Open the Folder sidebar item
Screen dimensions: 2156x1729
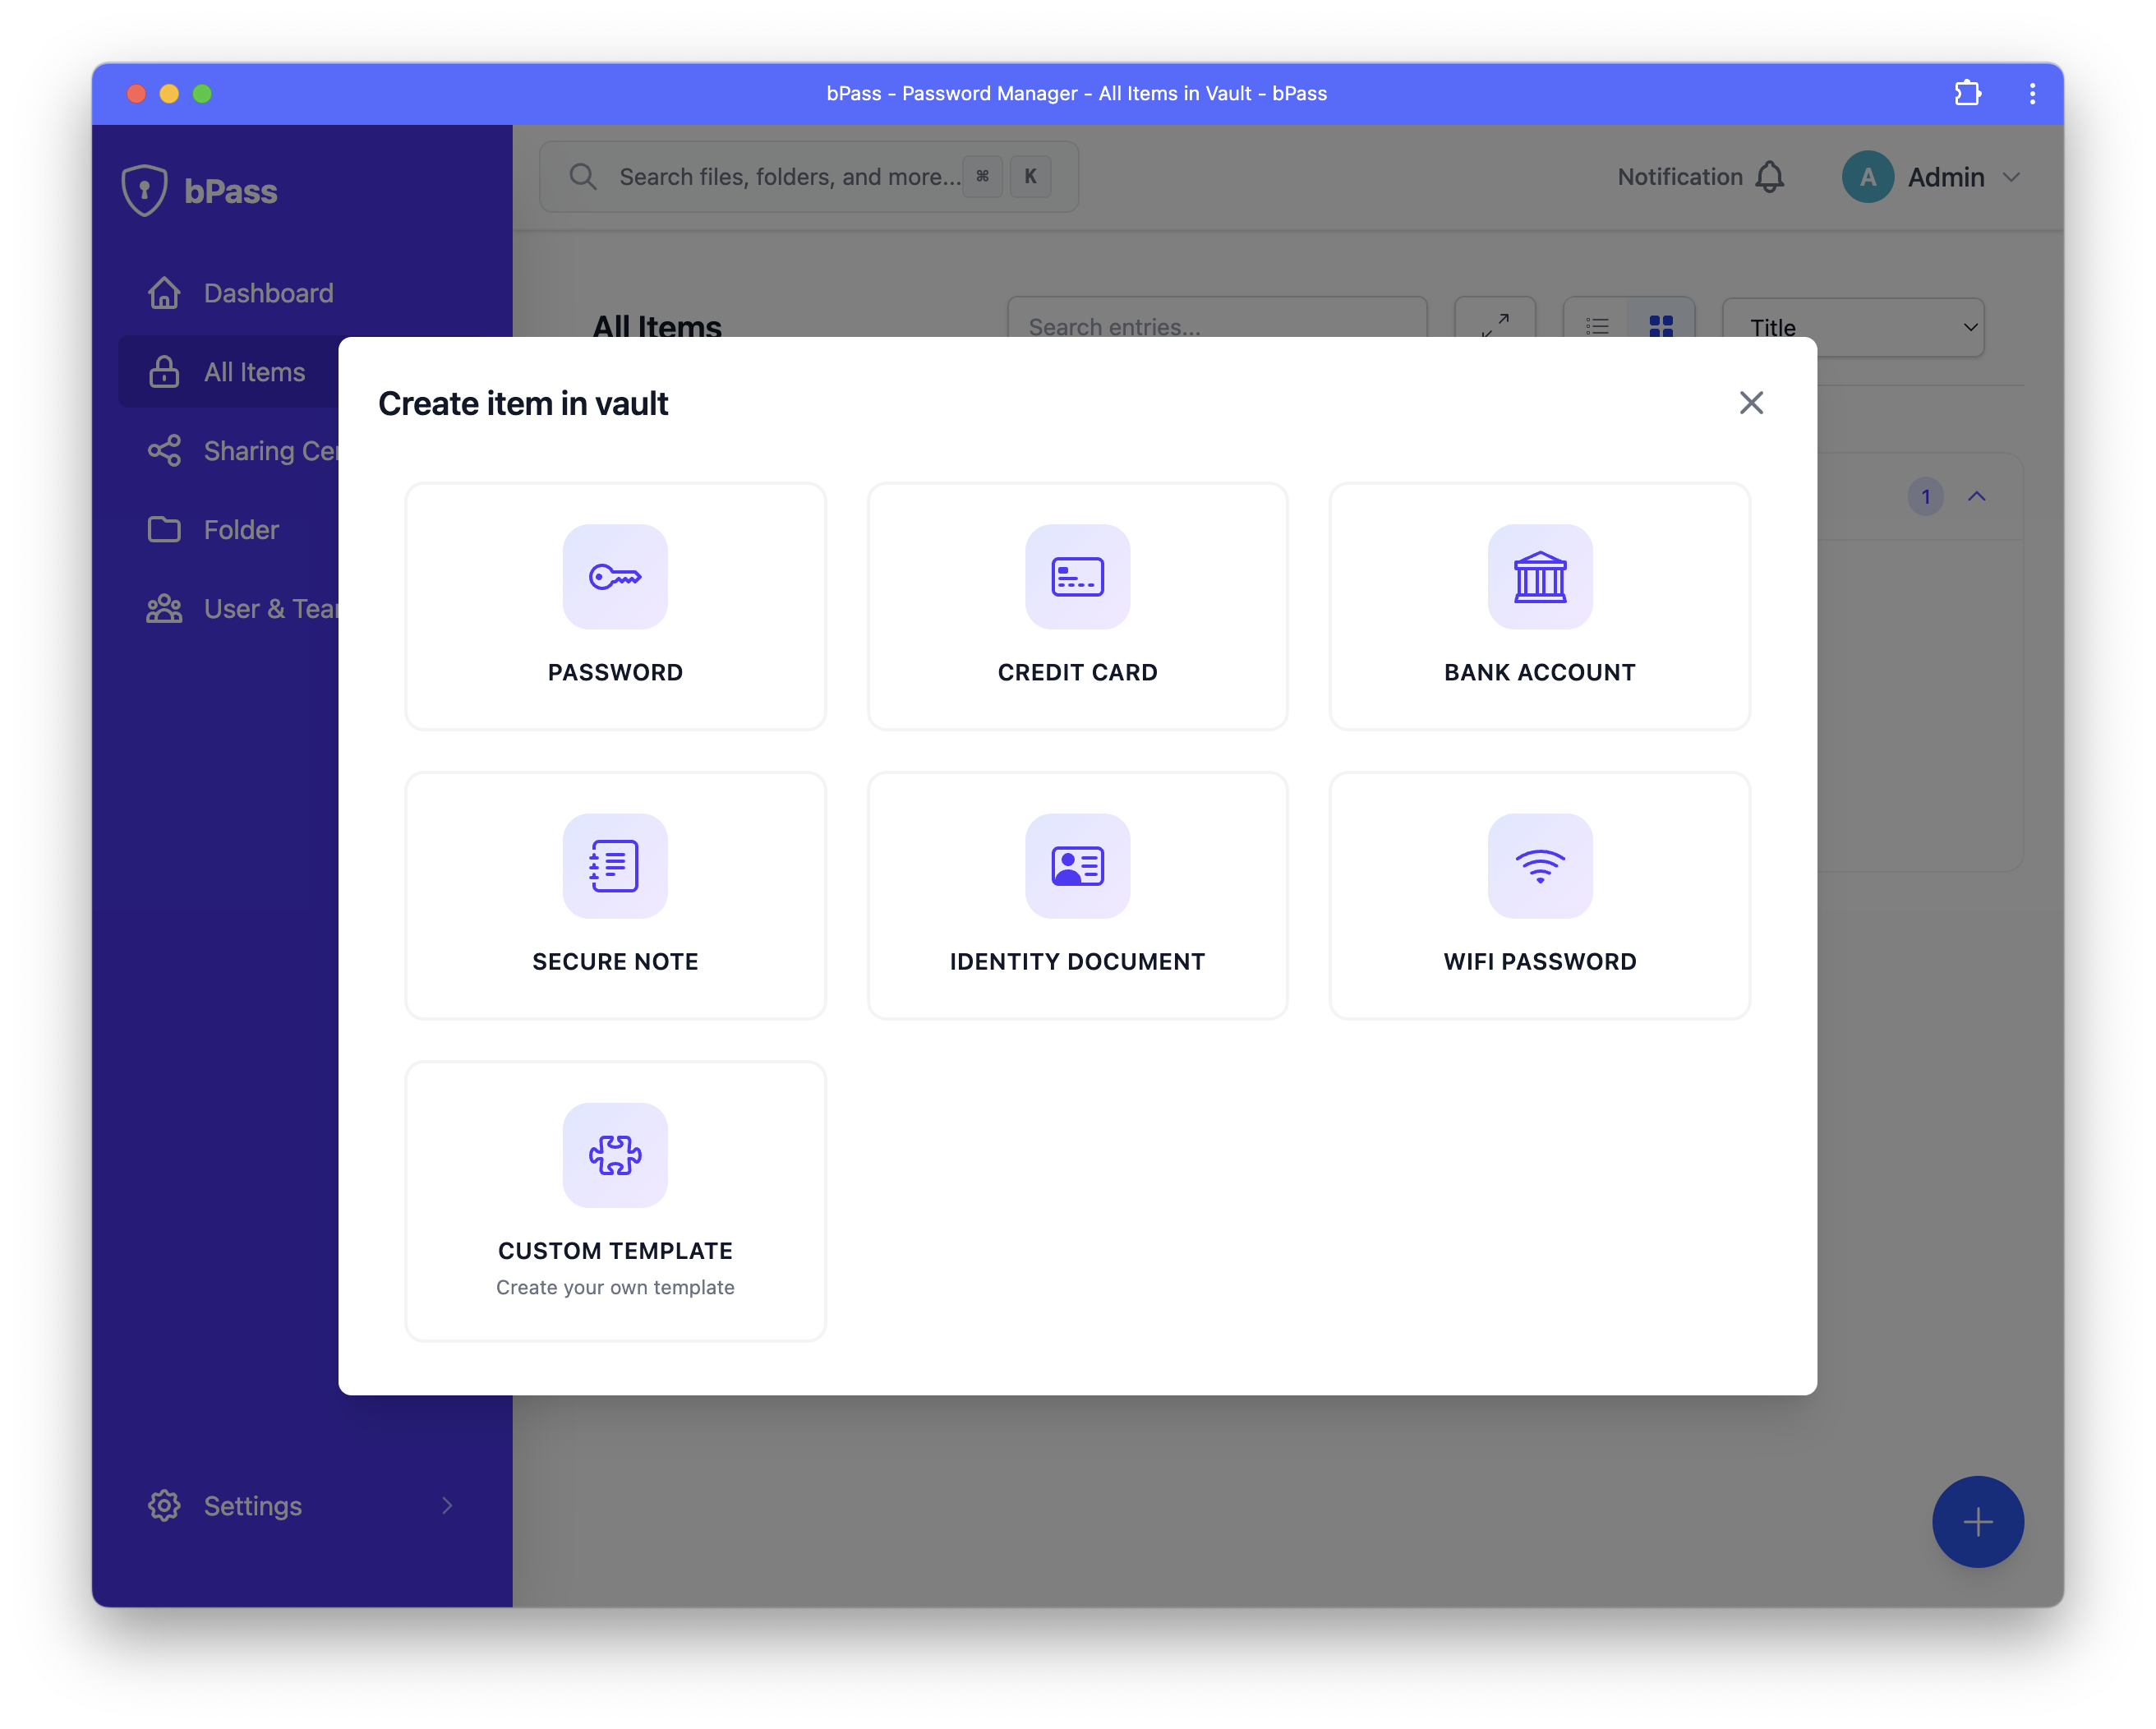point(241,530)
